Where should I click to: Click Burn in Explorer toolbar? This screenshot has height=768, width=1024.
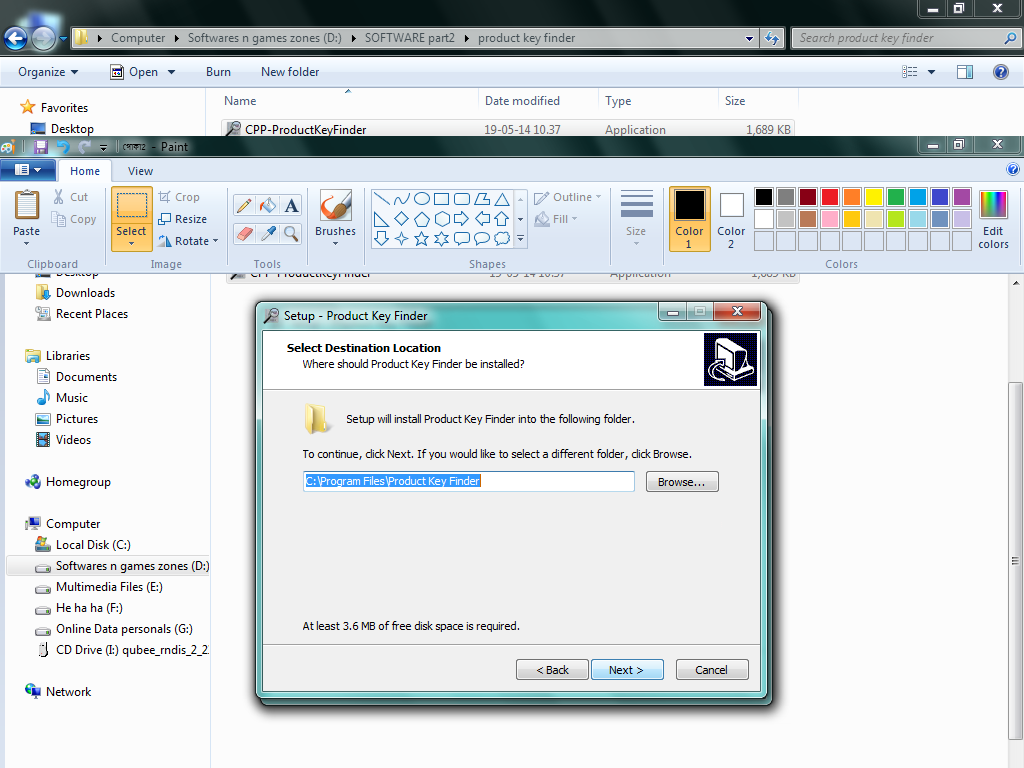[218, 72]
